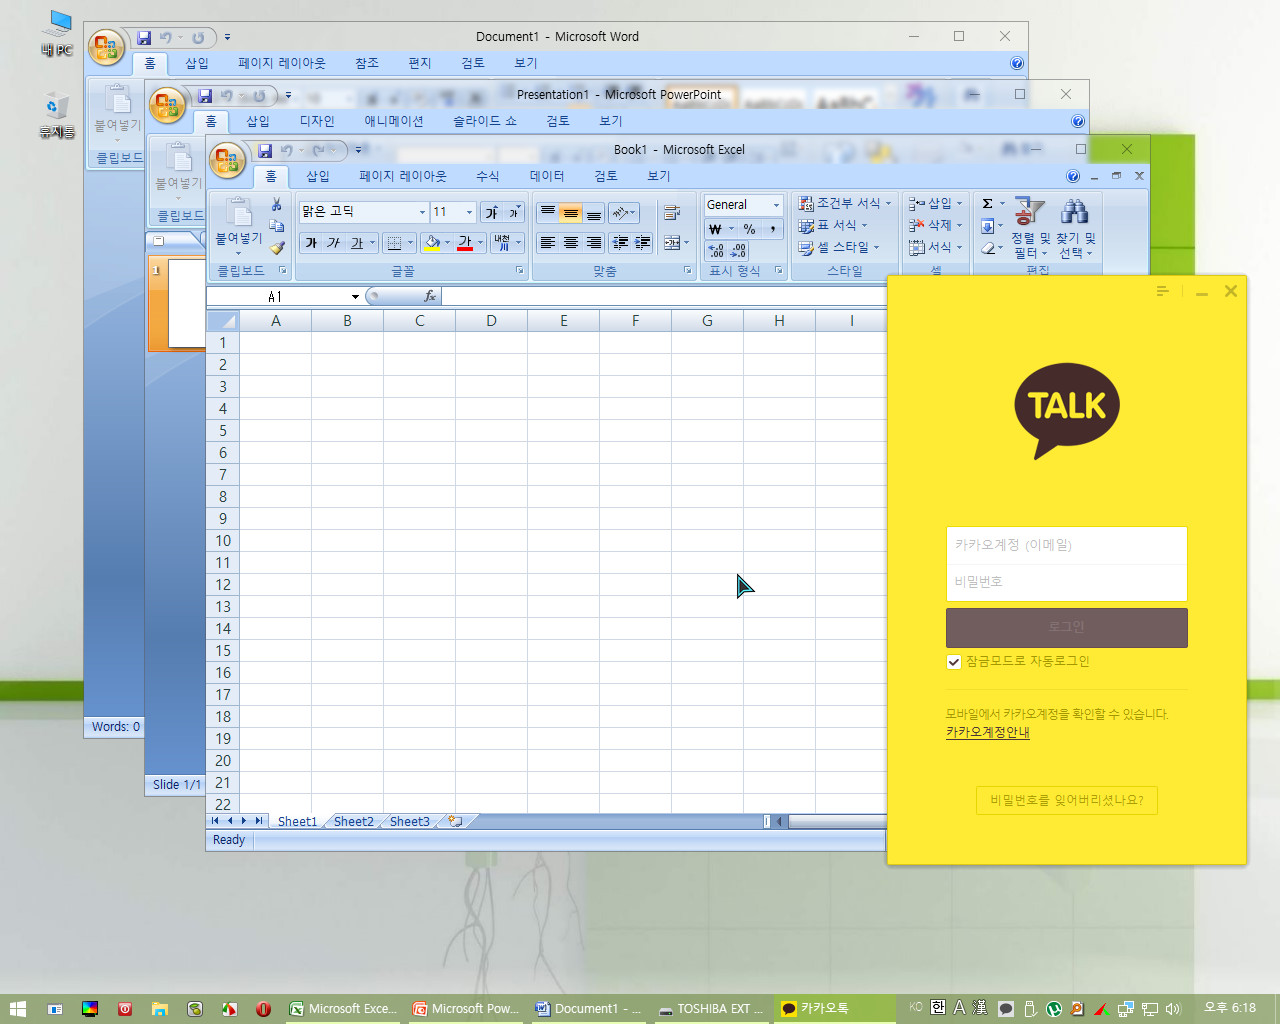This screenshot has height=1024, width=1280.
Task: Open the Excel 삽입 (Insert) tab
Action: [x=318, y=176]
